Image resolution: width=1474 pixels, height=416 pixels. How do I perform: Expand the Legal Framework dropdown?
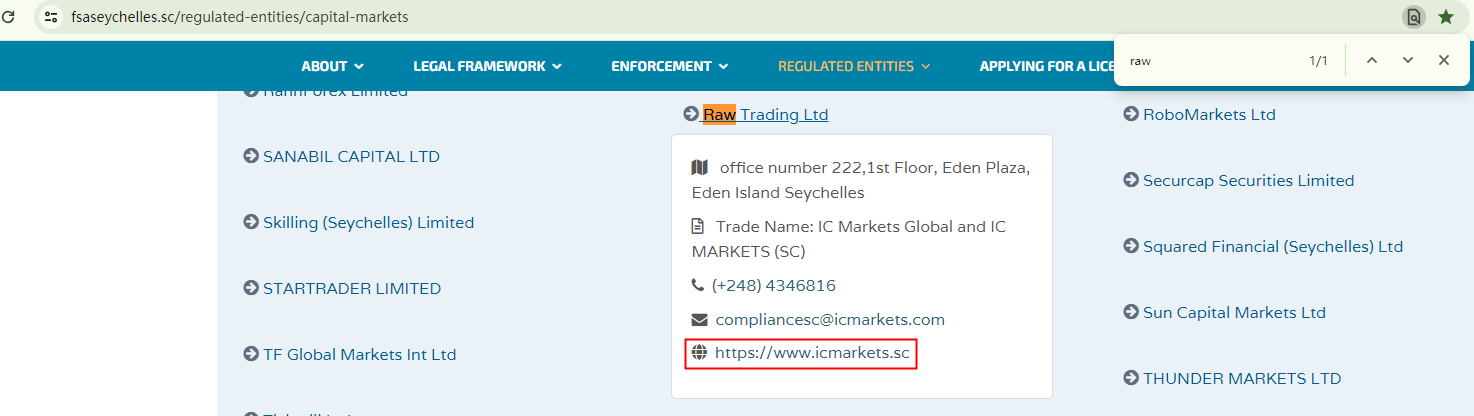tap(487, 66)
